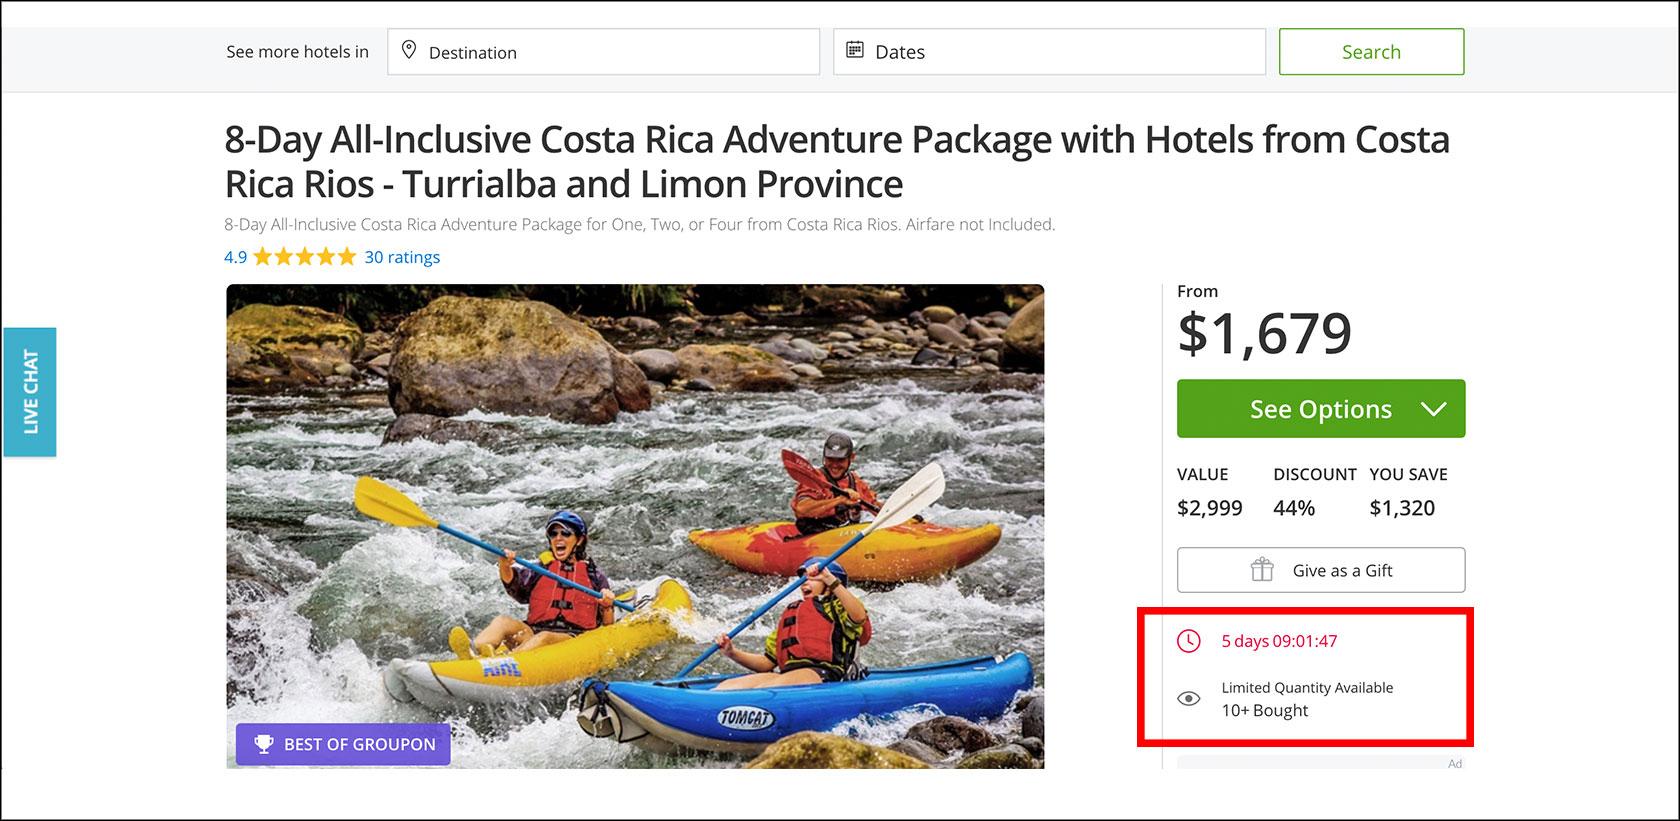Viewport: 1680px width, 821px height.
Task: Expand the See Options chevron arrow
Action: 1433,409
